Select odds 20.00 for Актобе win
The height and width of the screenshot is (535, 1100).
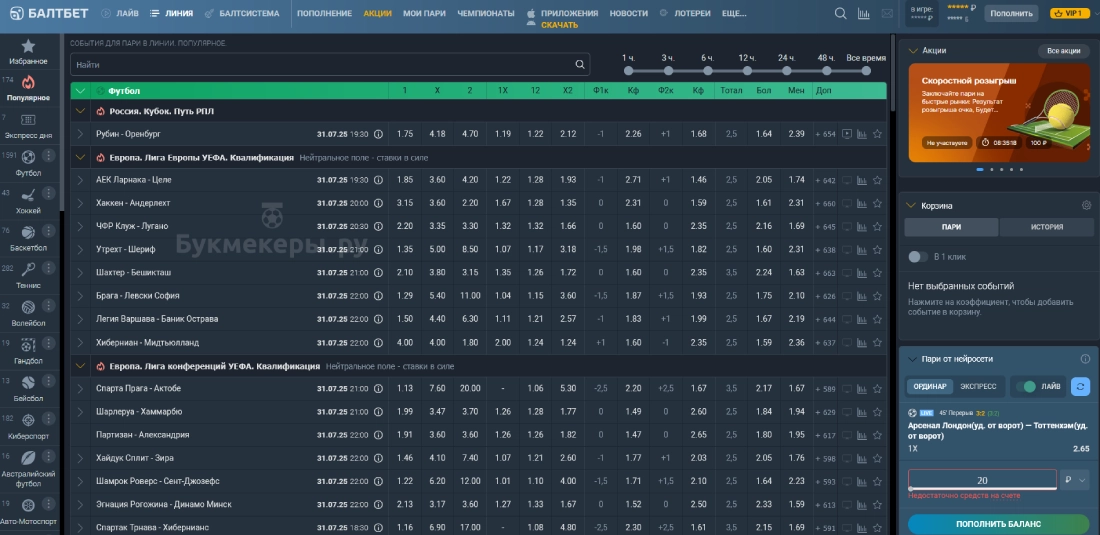click(470, 388)
